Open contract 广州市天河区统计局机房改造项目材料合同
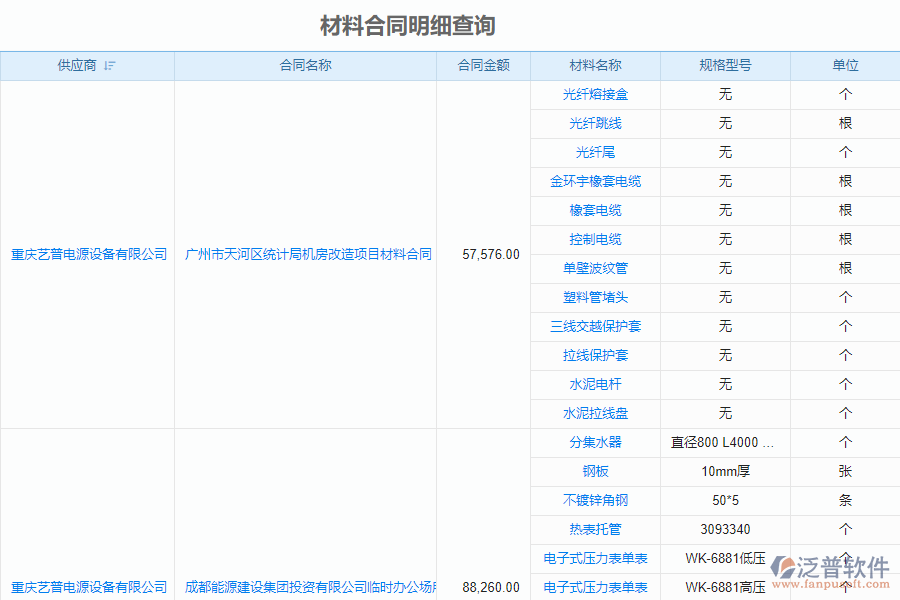Screen dimensions: 900x600 tap(305, 254)
